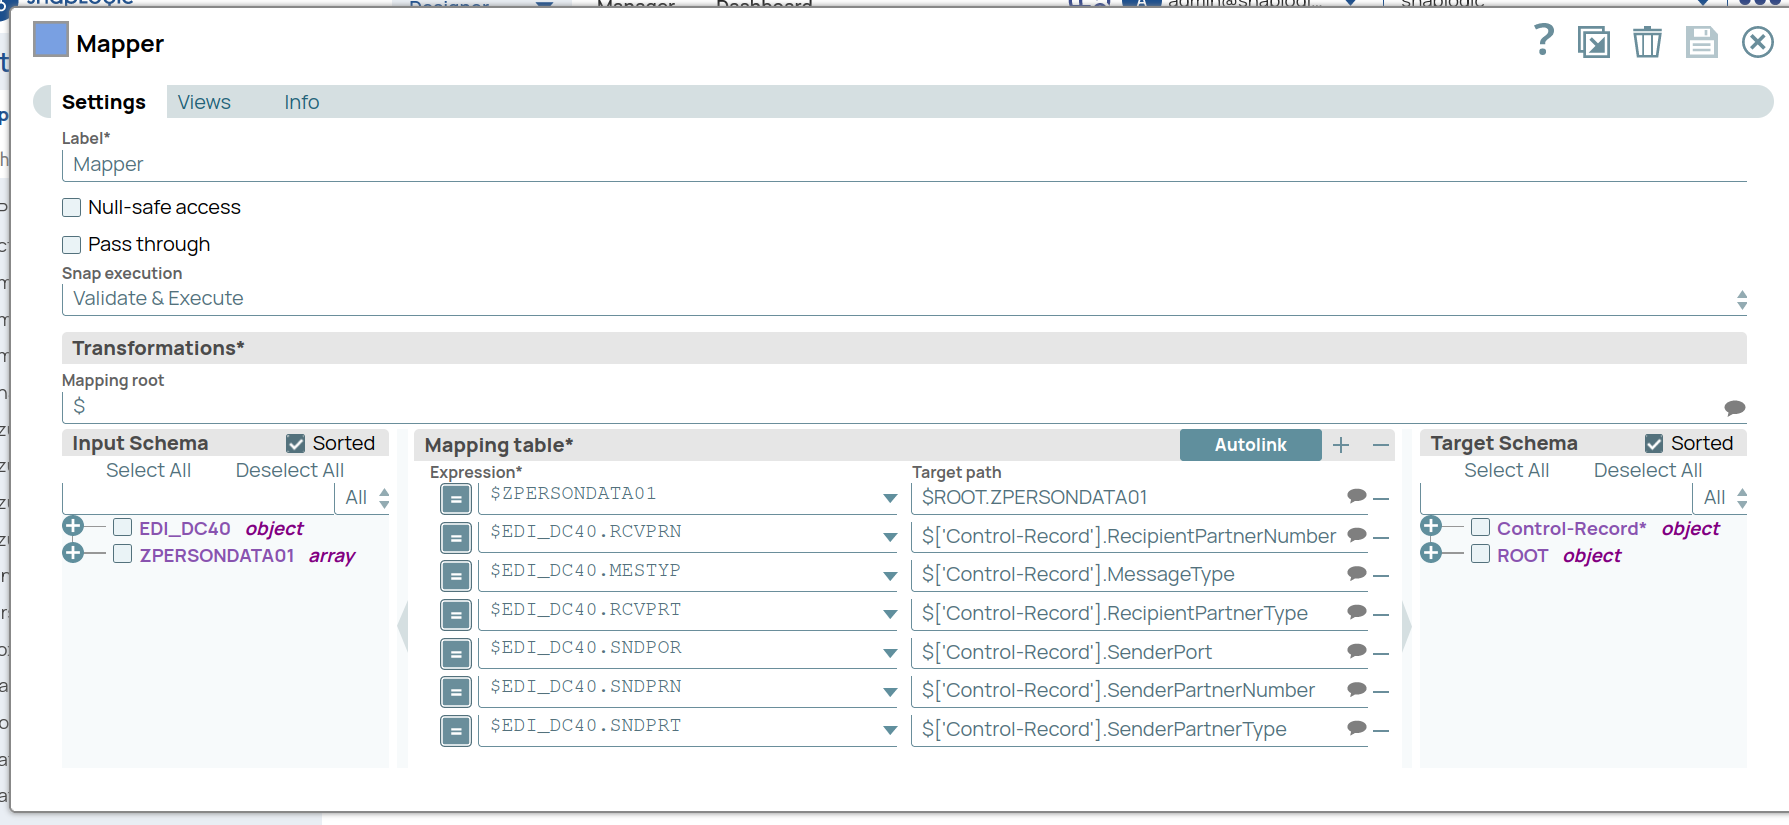Image resolution: width=1789 pixels, height=825 pixels.
Task: Click the delete snap trash icon
Action: coord(1646,42)
